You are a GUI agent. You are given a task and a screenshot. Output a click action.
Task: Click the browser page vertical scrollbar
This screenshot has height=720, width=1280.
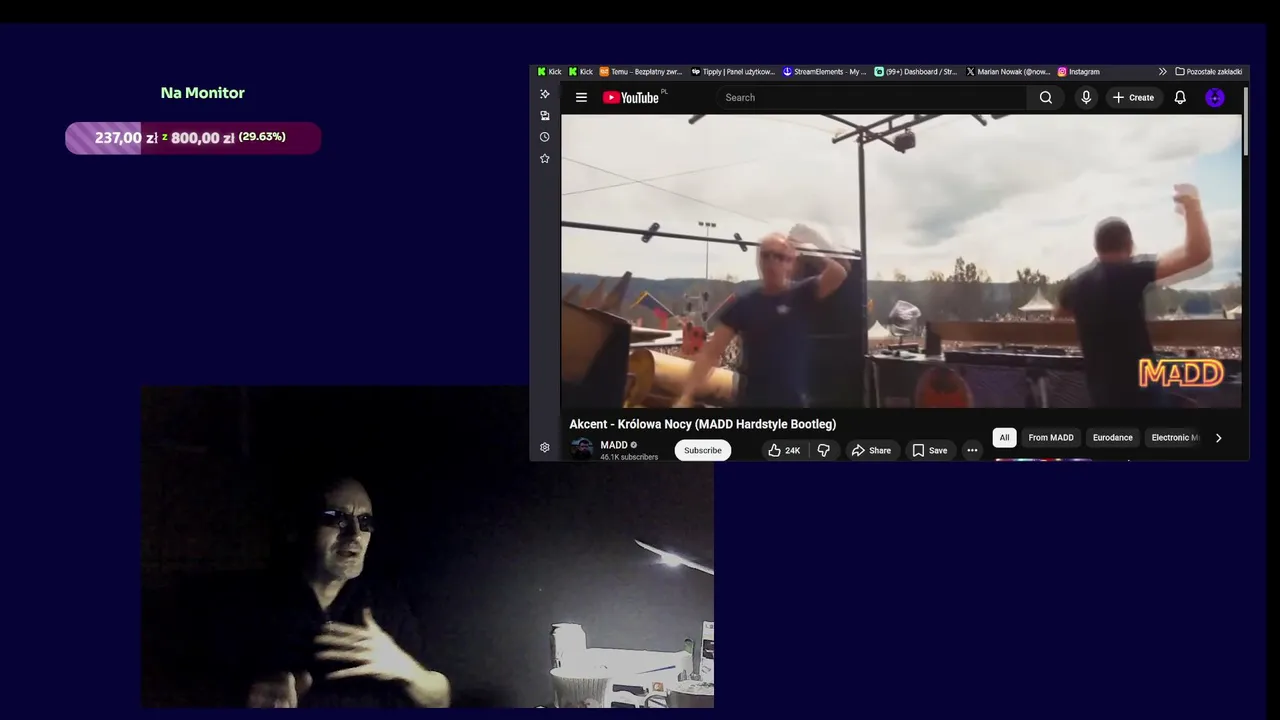coord(1246,120)
